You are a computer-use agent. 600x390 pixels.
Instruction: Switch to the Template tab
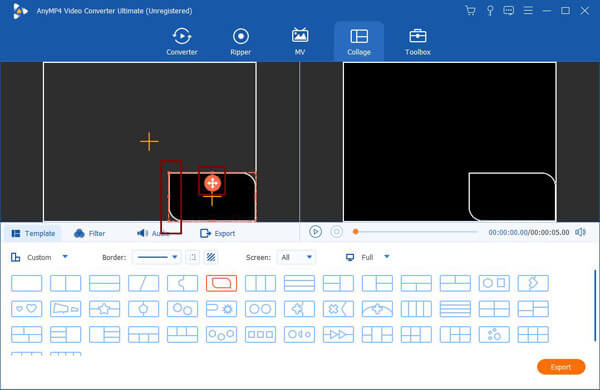pos(33,233)
